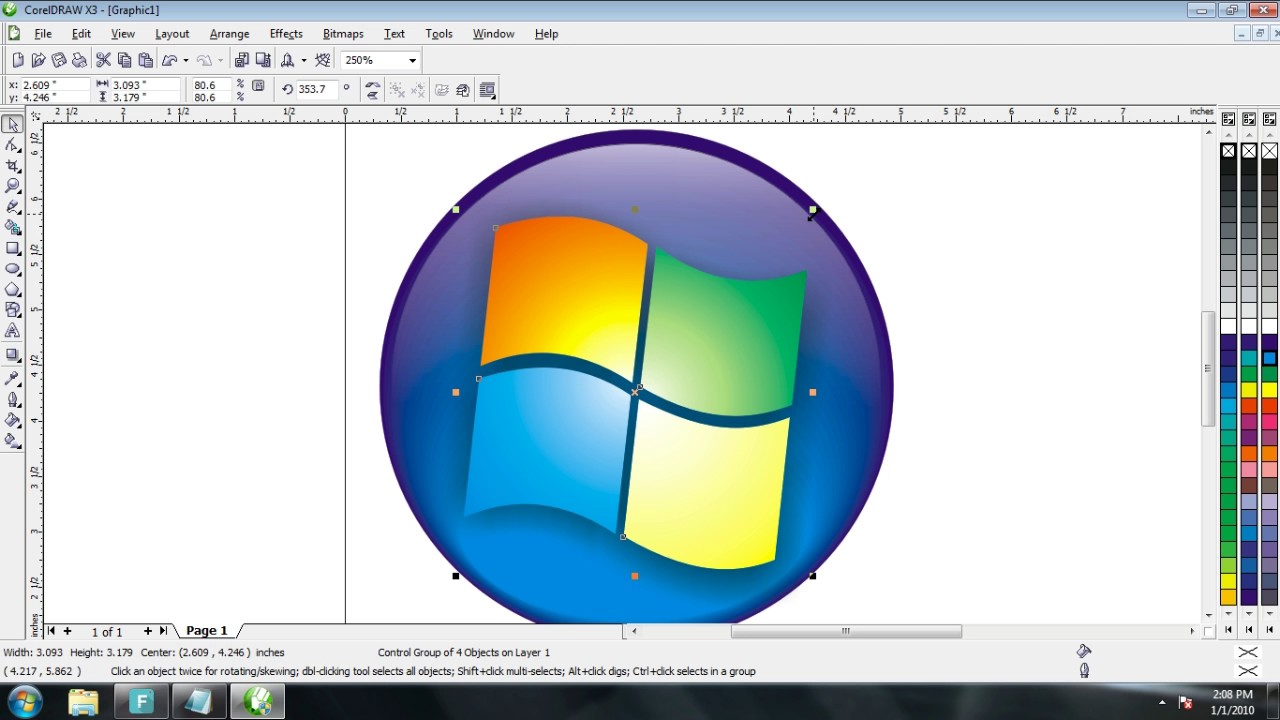Click the New document icon

click(17, 60)
